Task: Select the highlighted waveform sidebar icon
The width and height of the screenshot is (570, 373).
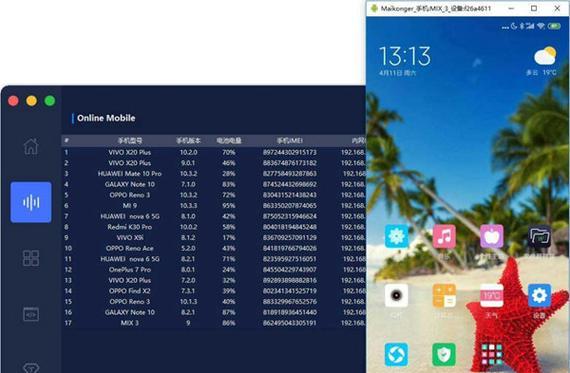Action: (x=31, y=202)
